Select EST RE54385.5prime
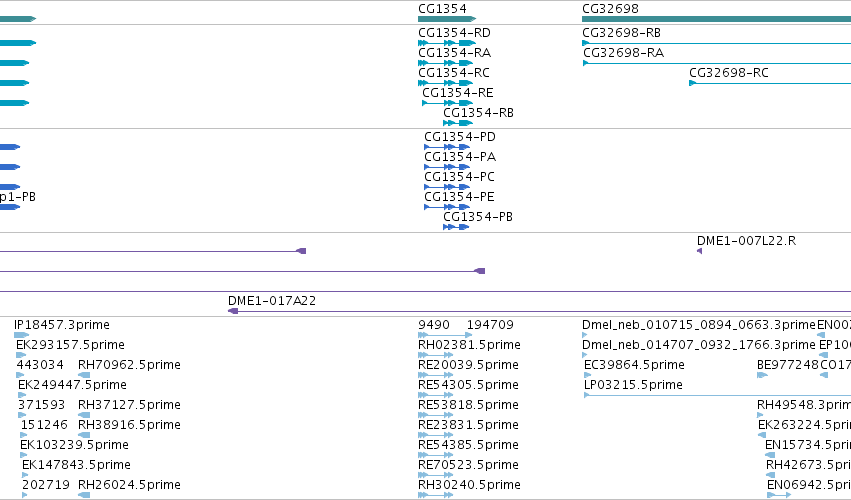Image resolution: width=851 pixels, height=500 pixels. click(x=468, y=445)
